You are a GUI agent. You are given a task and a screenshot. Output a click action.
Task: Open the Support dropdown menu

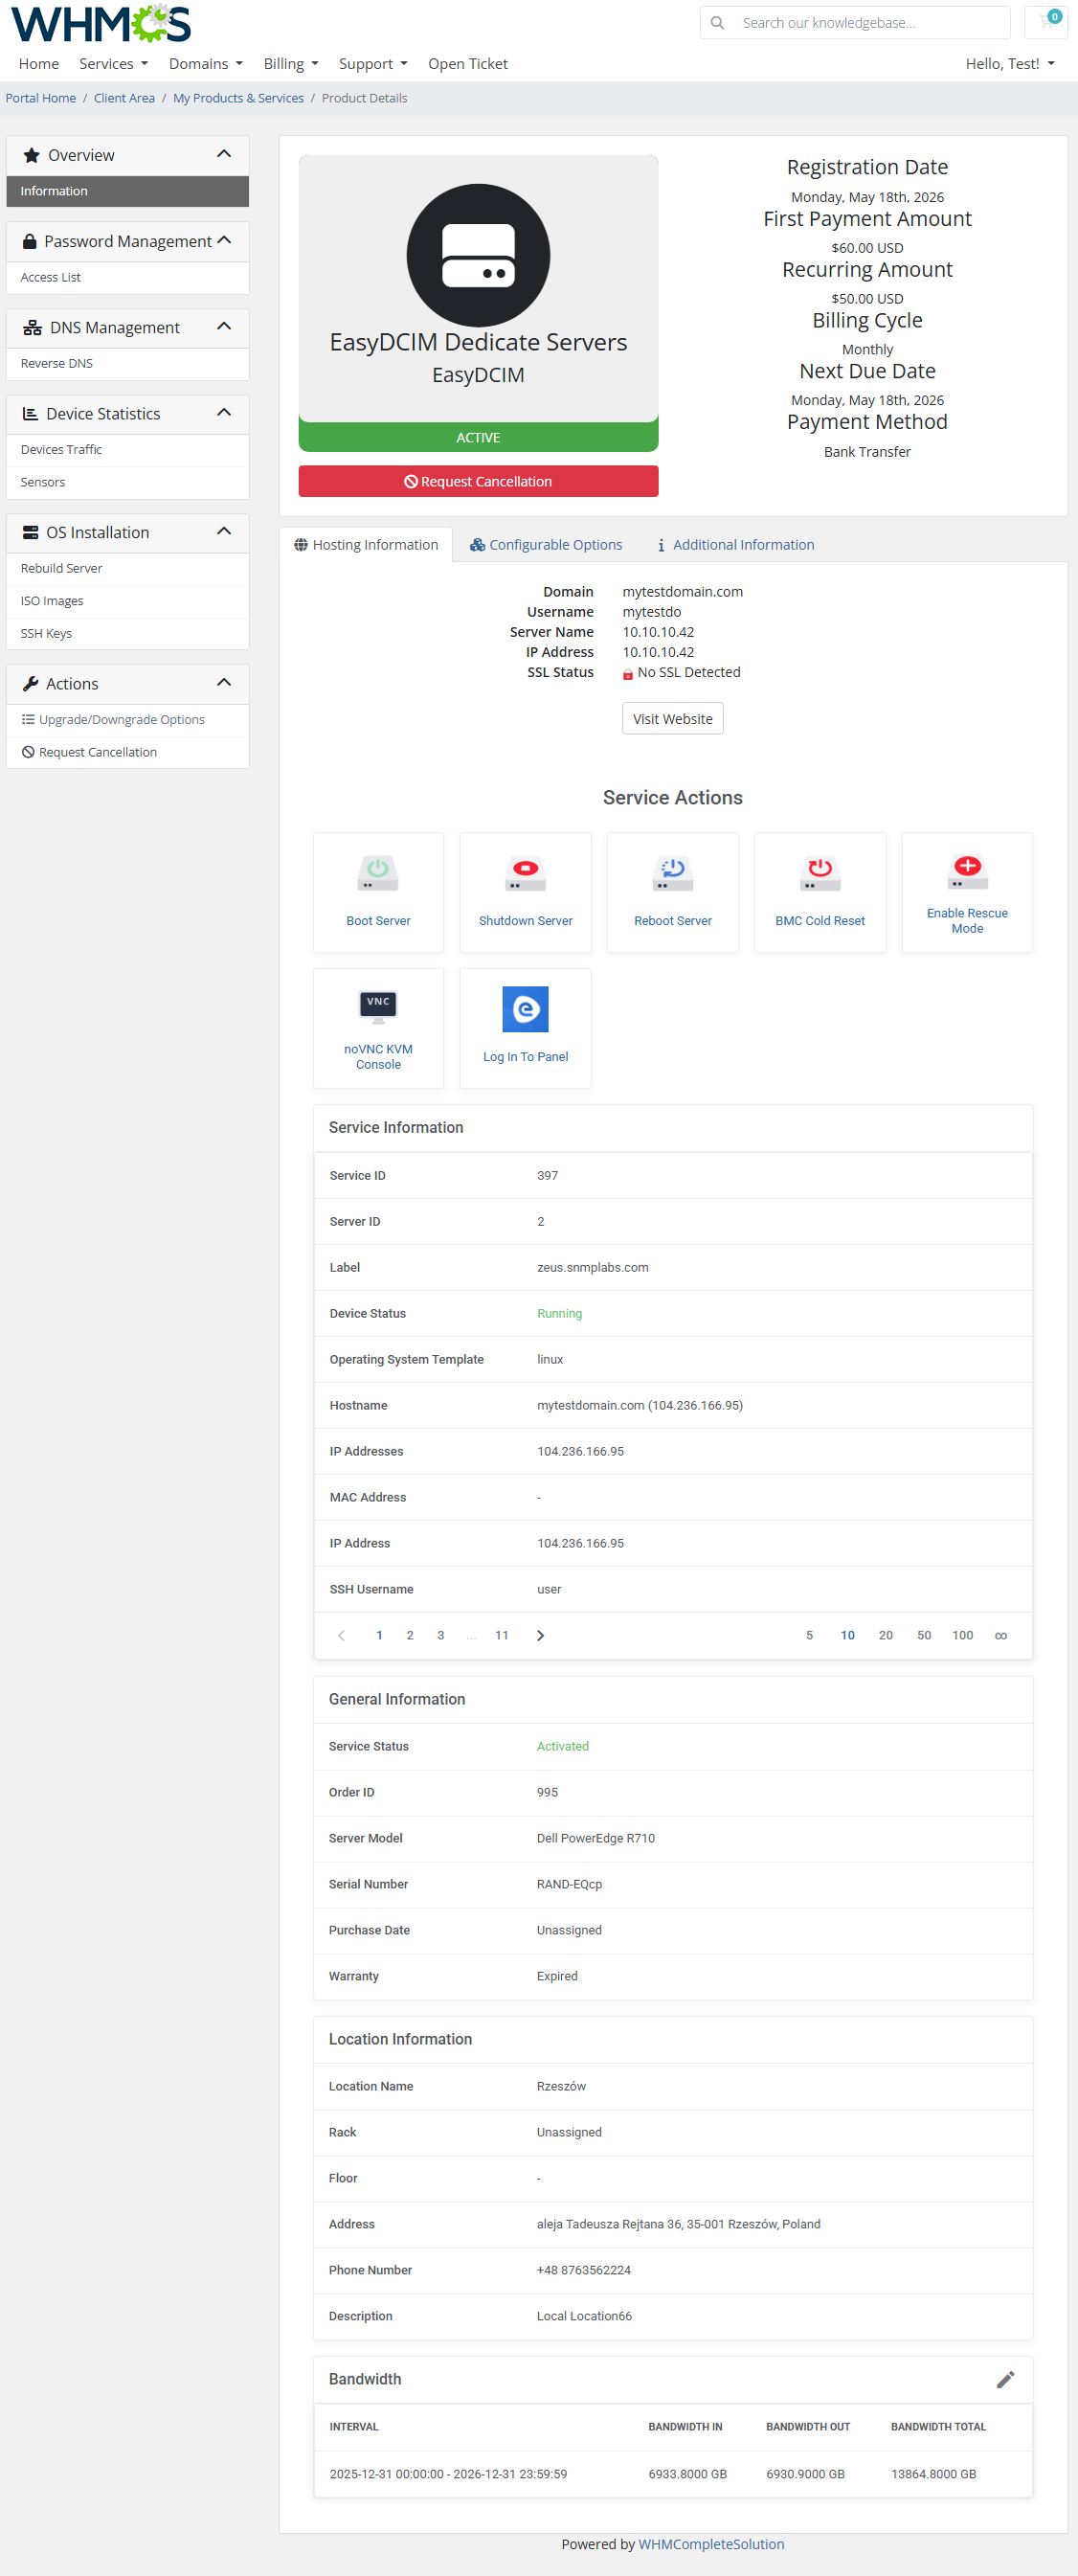click(373, 63)
